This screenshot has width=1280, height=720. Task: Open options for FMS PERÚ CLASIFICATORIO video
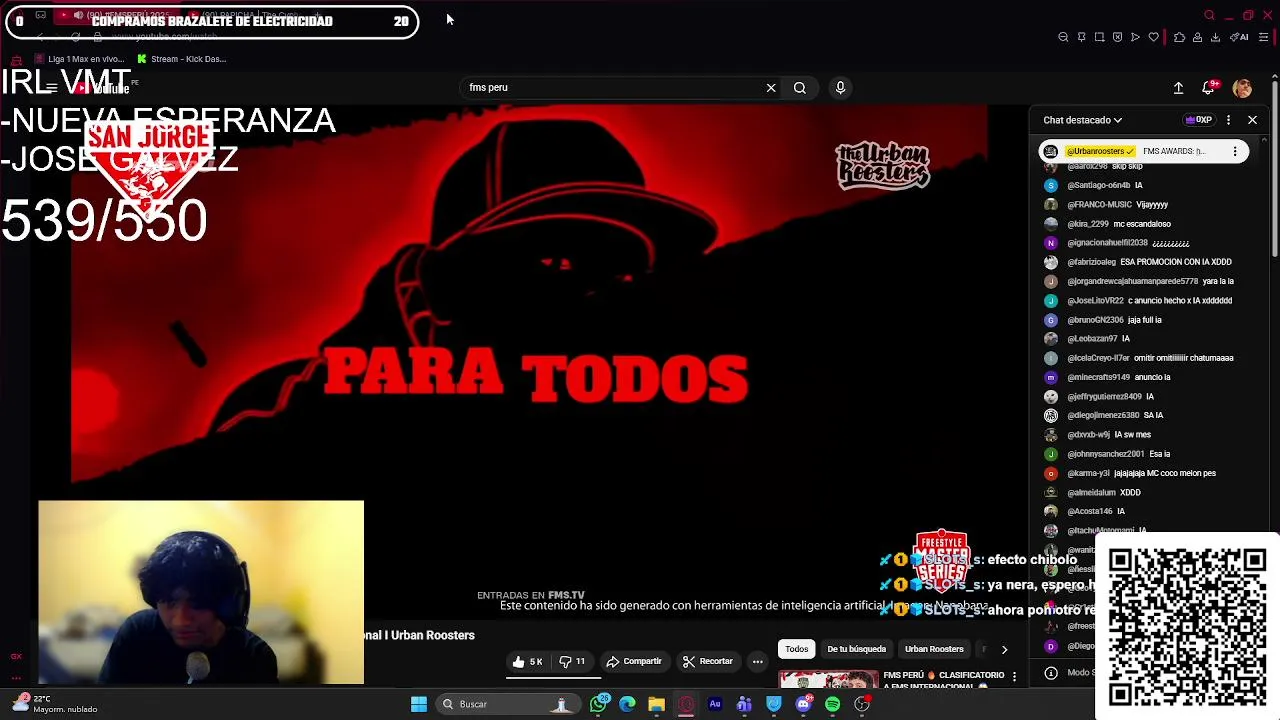click(1014, 677)
